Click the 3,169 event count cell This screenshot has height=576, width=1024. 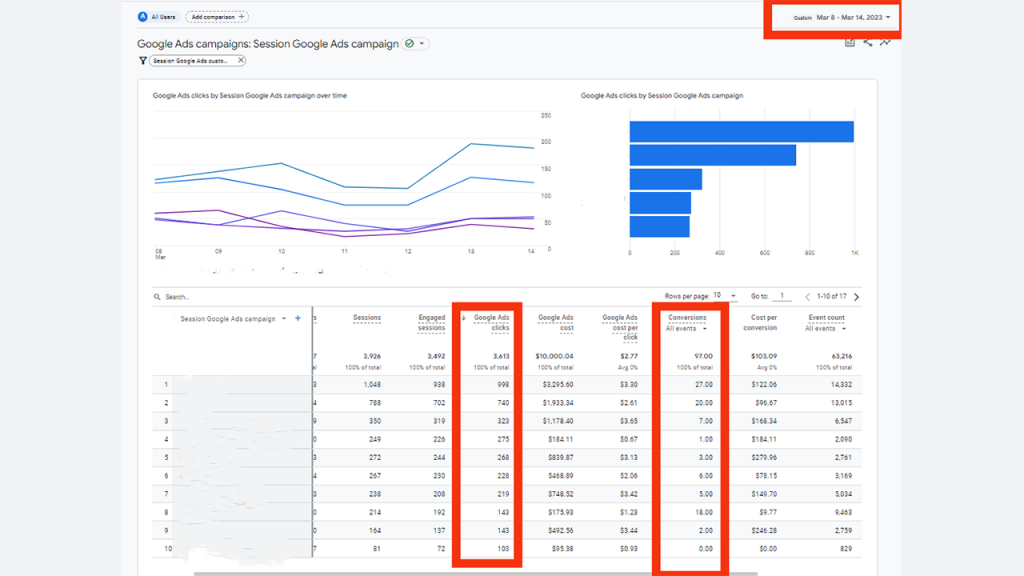[x=843, y=476]
